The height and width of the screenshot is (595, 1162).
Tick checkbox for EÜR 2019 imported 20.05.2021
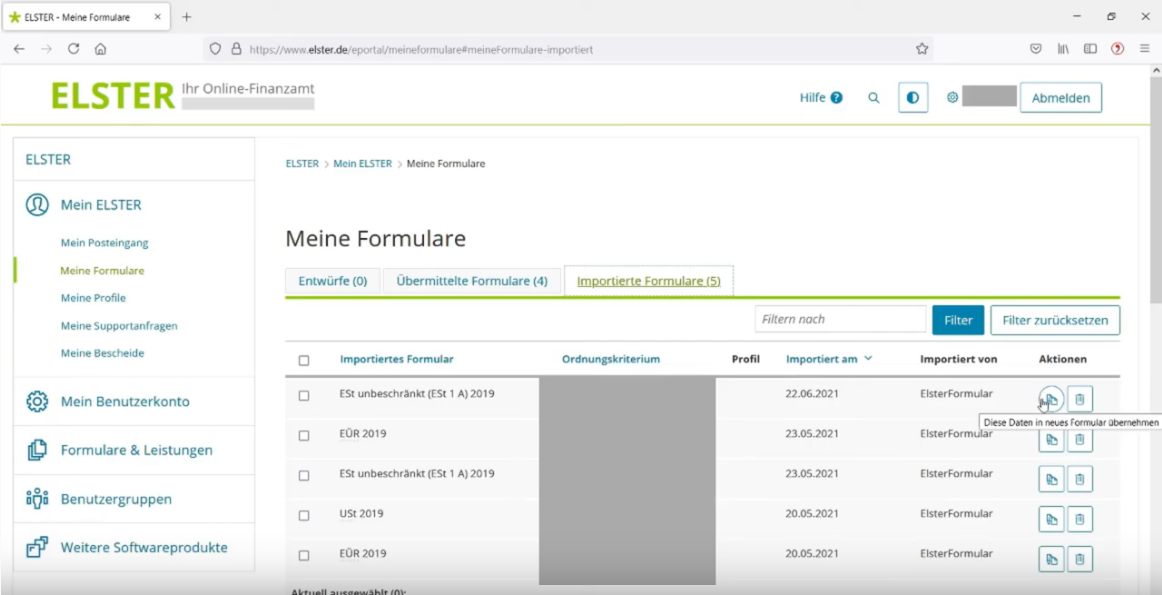click(x=304, y=556)
